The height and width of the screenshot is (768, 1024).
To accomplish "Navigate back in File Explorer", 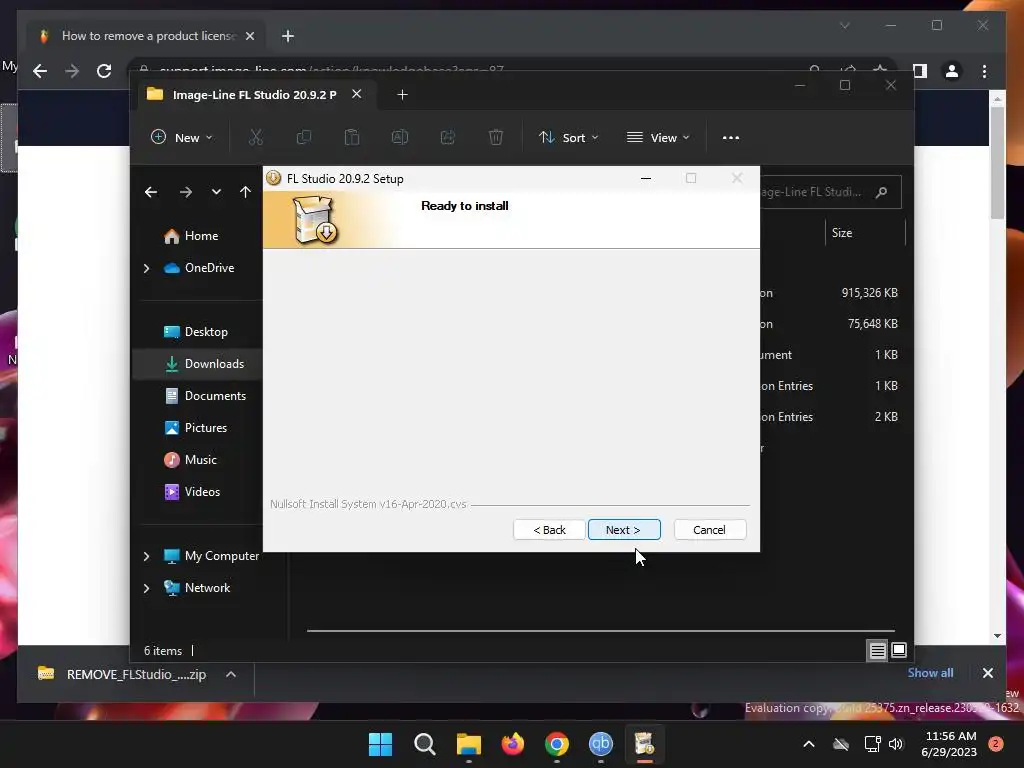I will [x=151, y=192].
